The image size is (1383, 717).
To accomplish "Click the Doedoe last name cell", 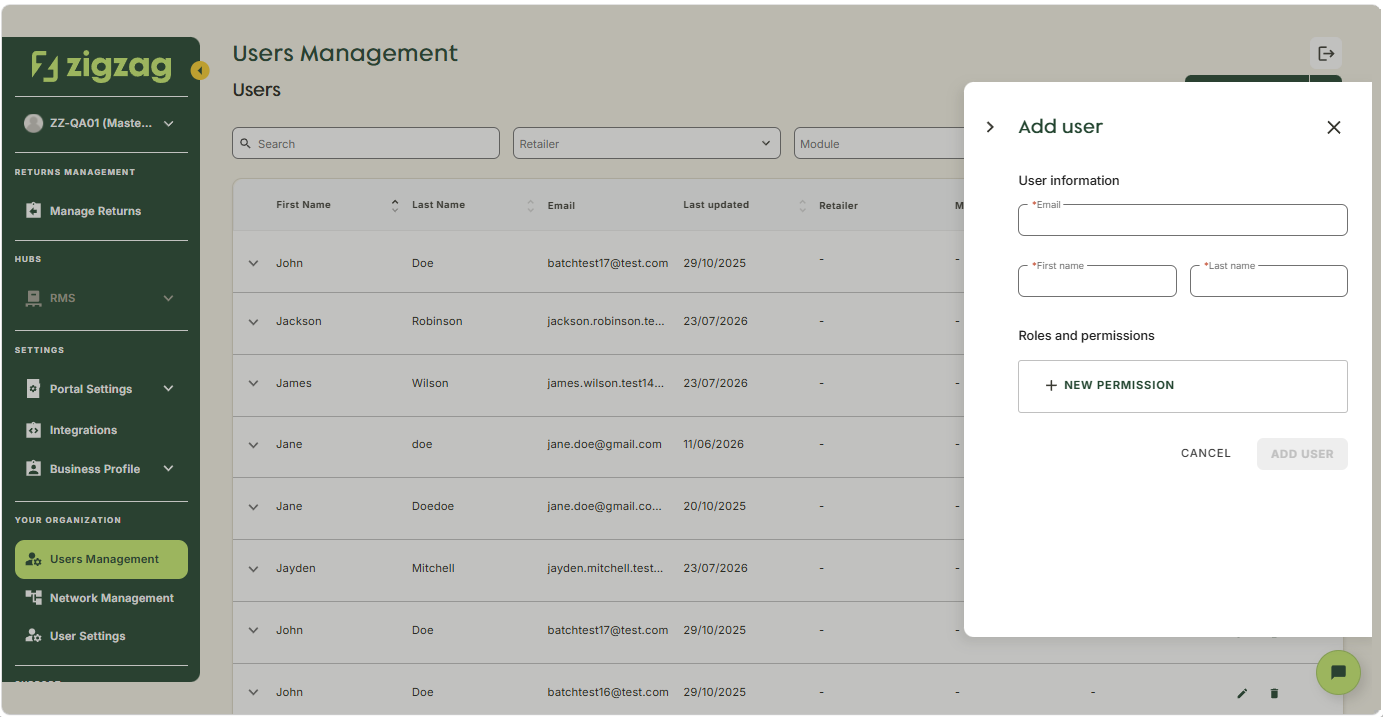I will coord(433,506).
